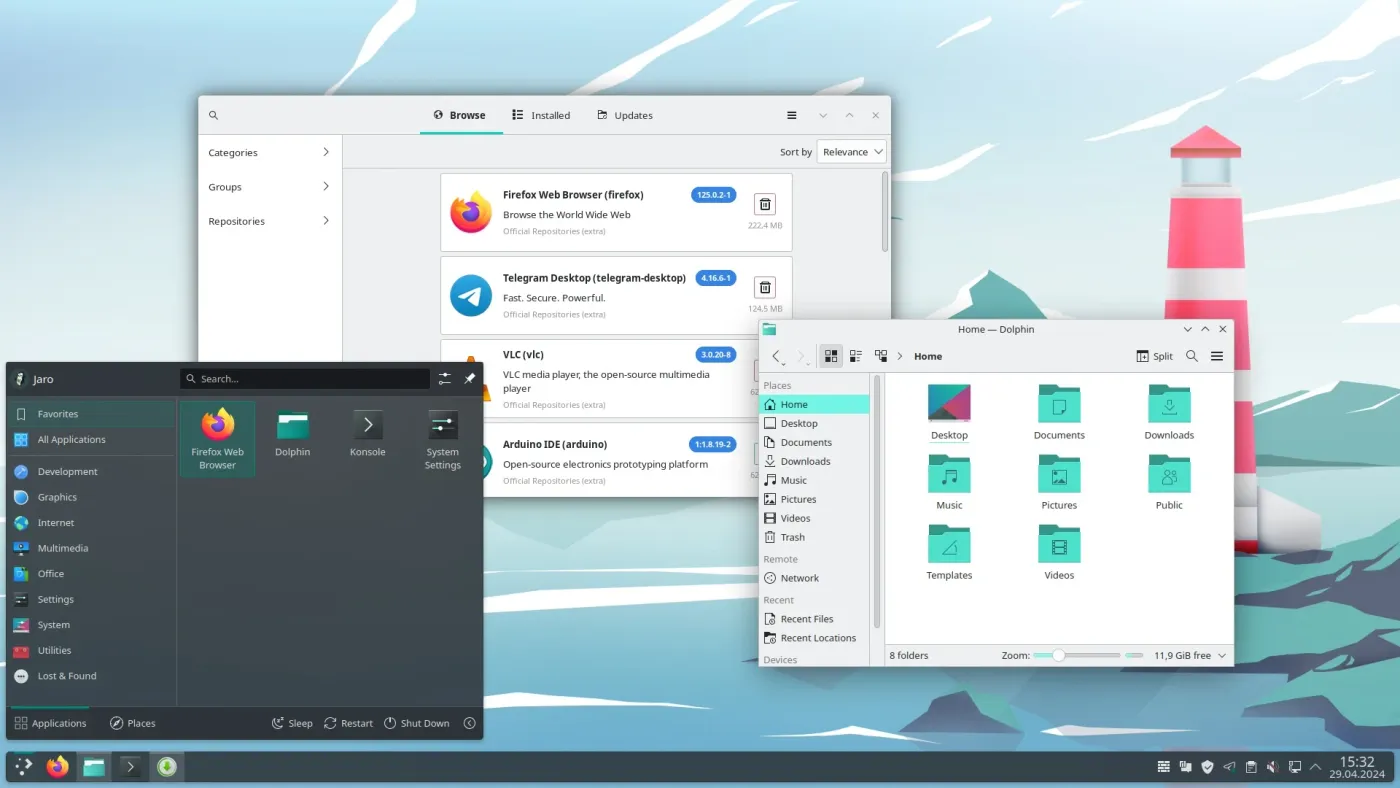The height and width of the screenshot is (788, 1400).
Task: Open Dolphin's hamburger menu
Action: [1217, 355]
